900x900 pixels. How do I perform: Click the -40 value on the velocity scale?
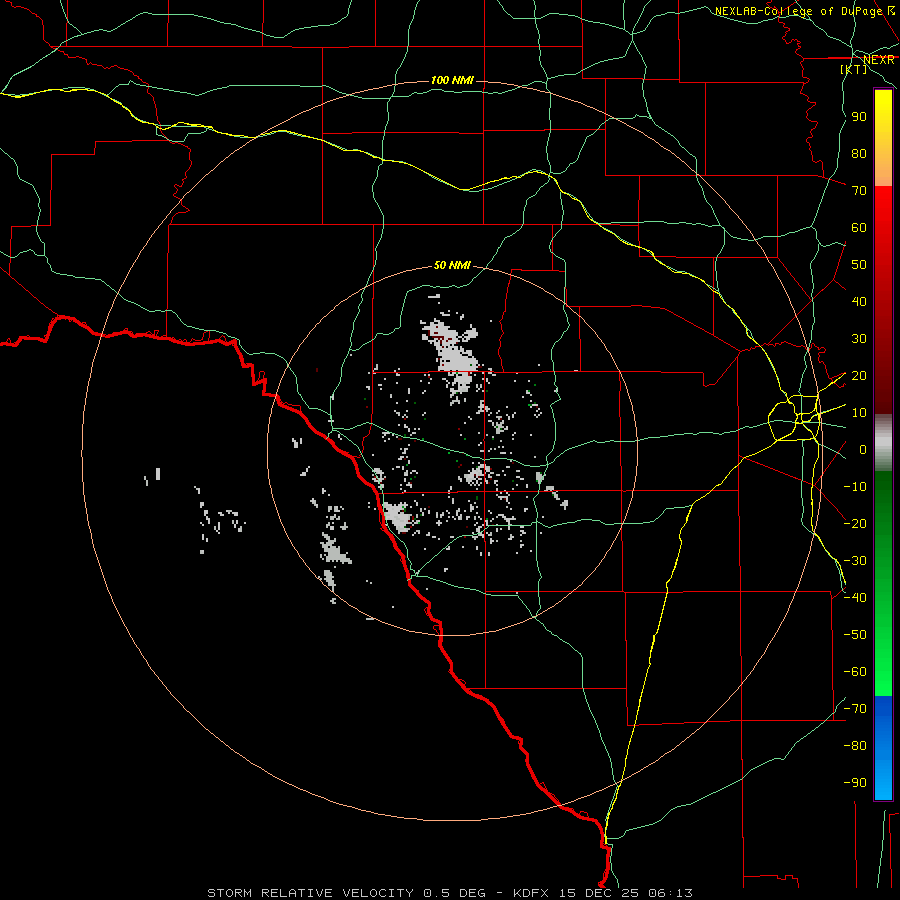[855, 598]
